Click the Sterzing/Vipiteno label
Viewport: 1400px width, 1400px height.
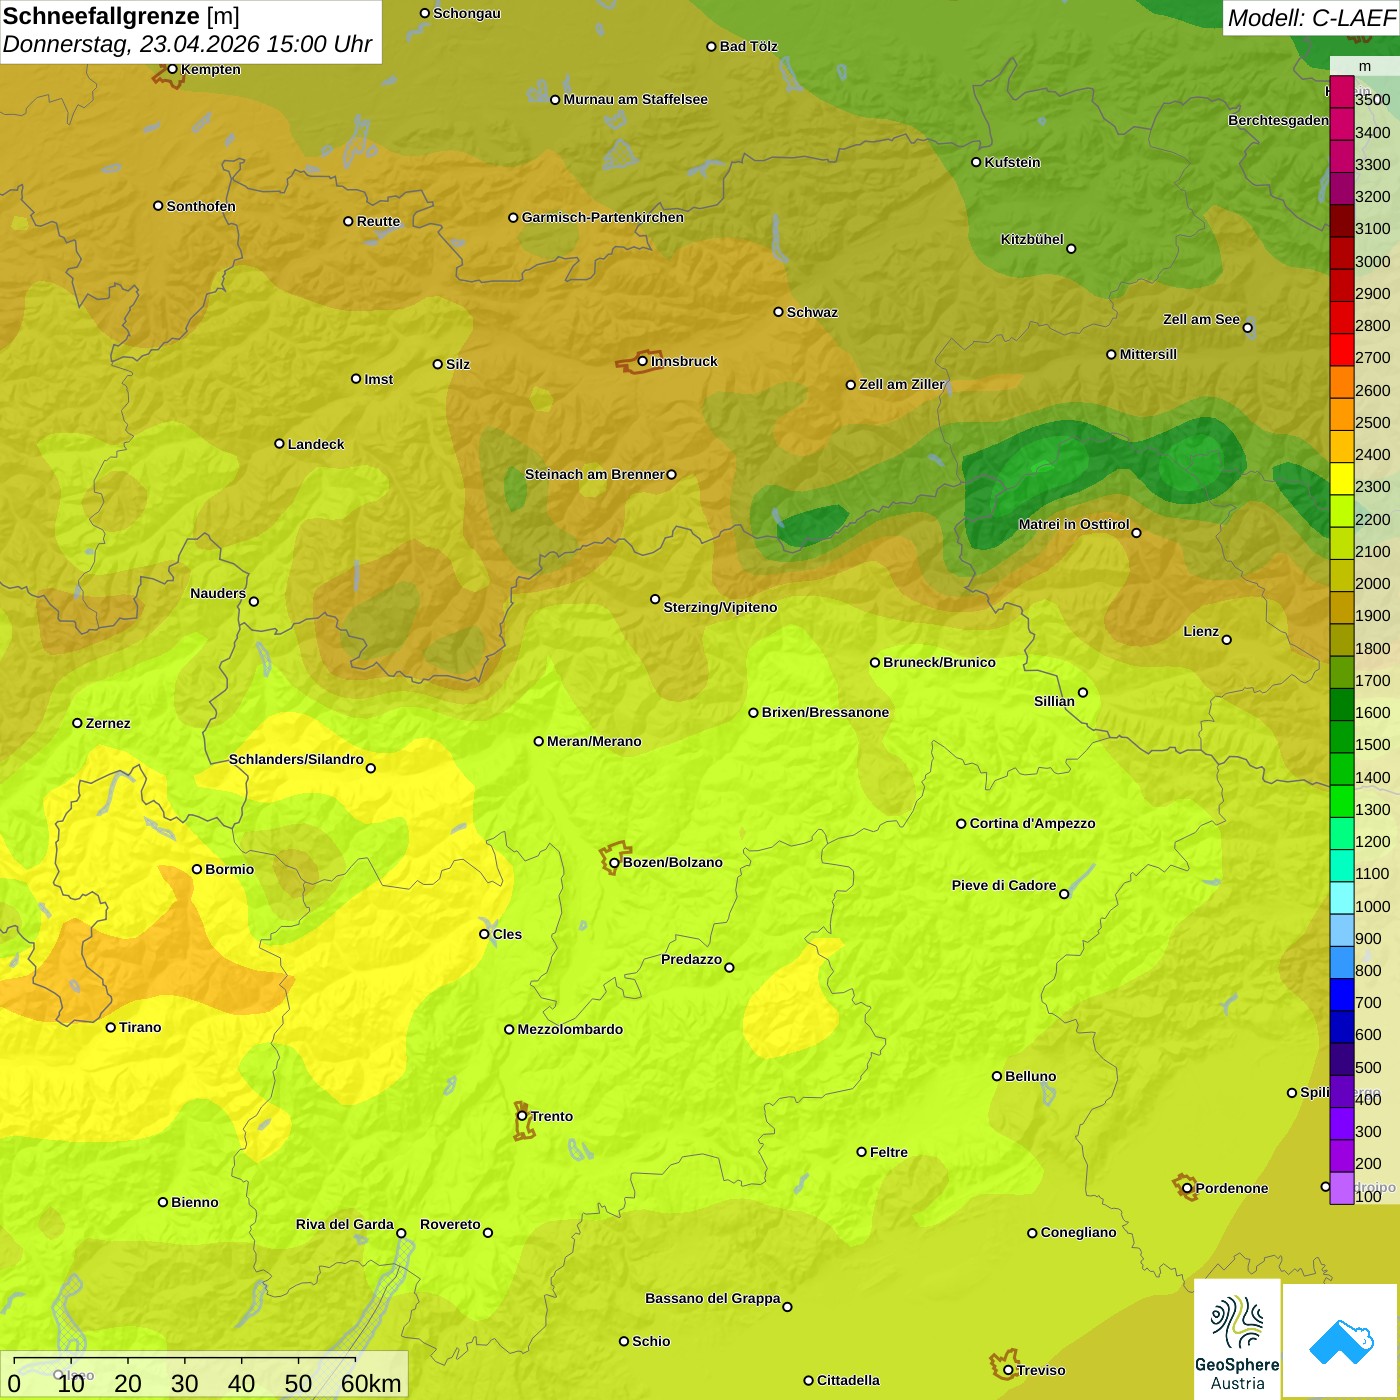[x=720, y=607]
